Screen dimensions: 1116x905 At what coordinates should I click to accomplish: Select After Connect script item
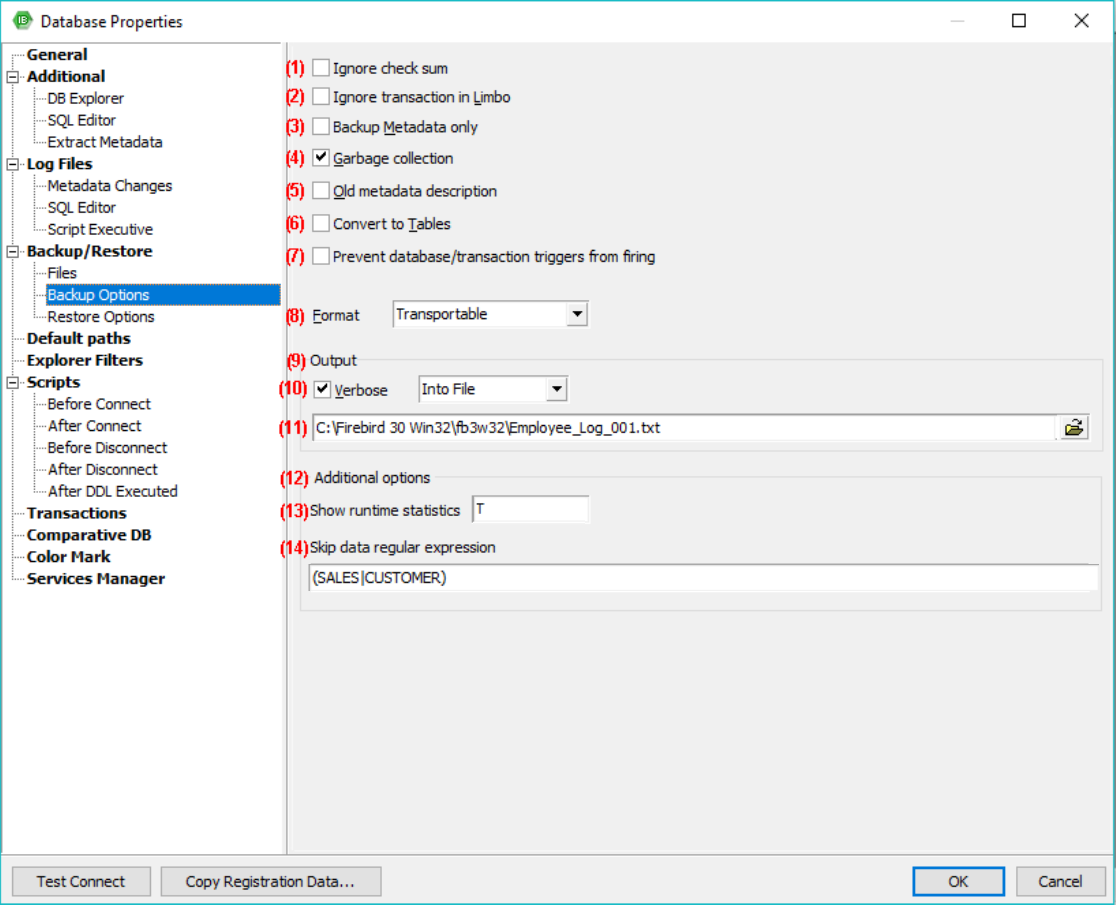[95, 426]
